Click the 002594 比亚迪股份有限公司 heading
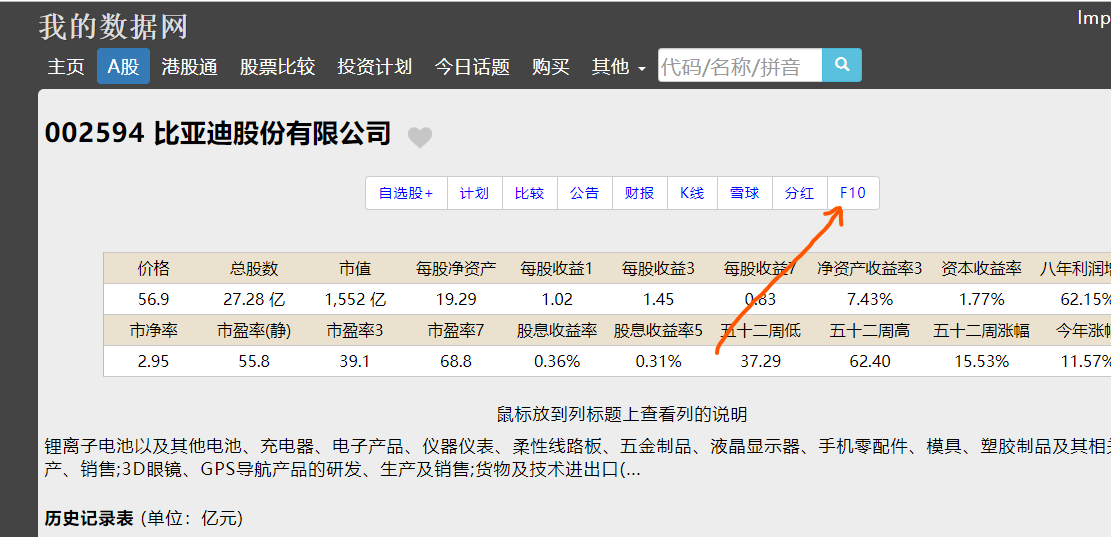Image resolution: width=1111 pixels, height=537 pixels. click(x=218, y=133)
